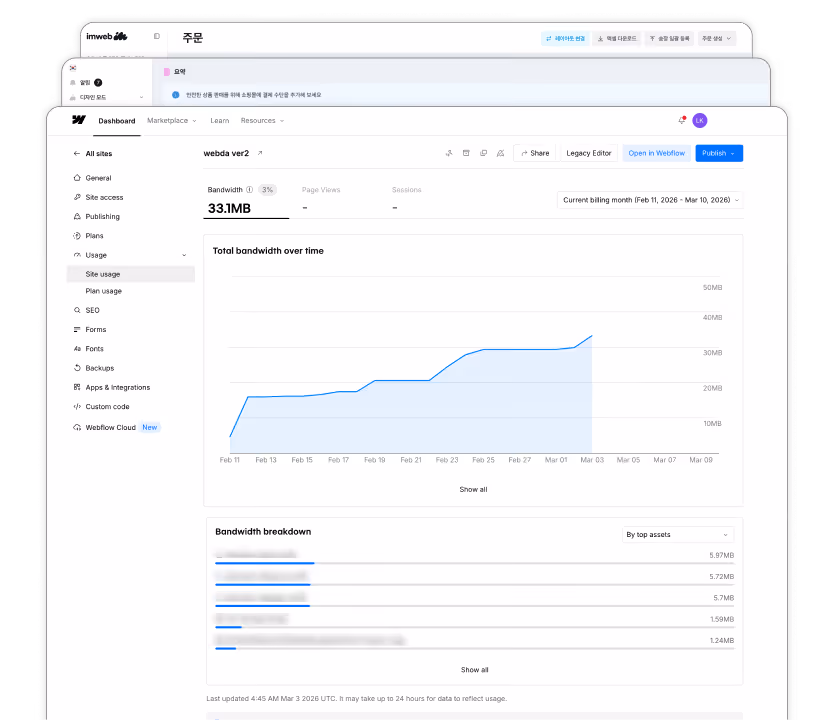The width and height of the screenshot is (834, 720).
Task: Open the Publish dropdown button
Action: pos(719,153)
